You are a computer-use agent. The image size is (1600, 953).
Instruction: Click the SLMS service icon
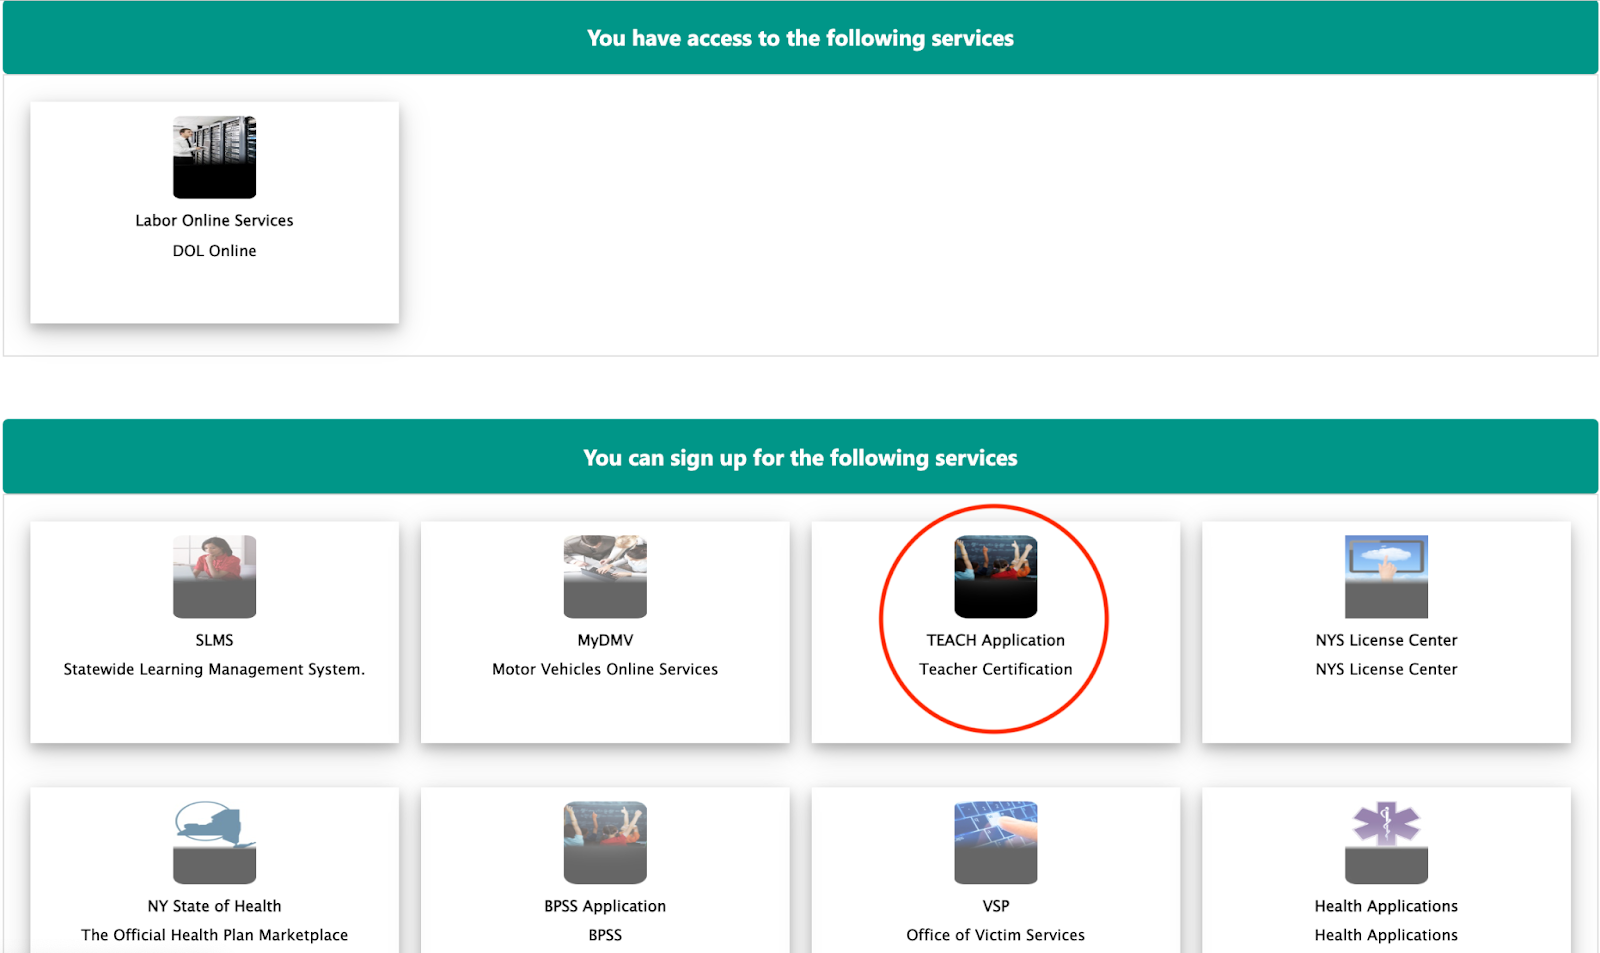[x=214, y=577]
